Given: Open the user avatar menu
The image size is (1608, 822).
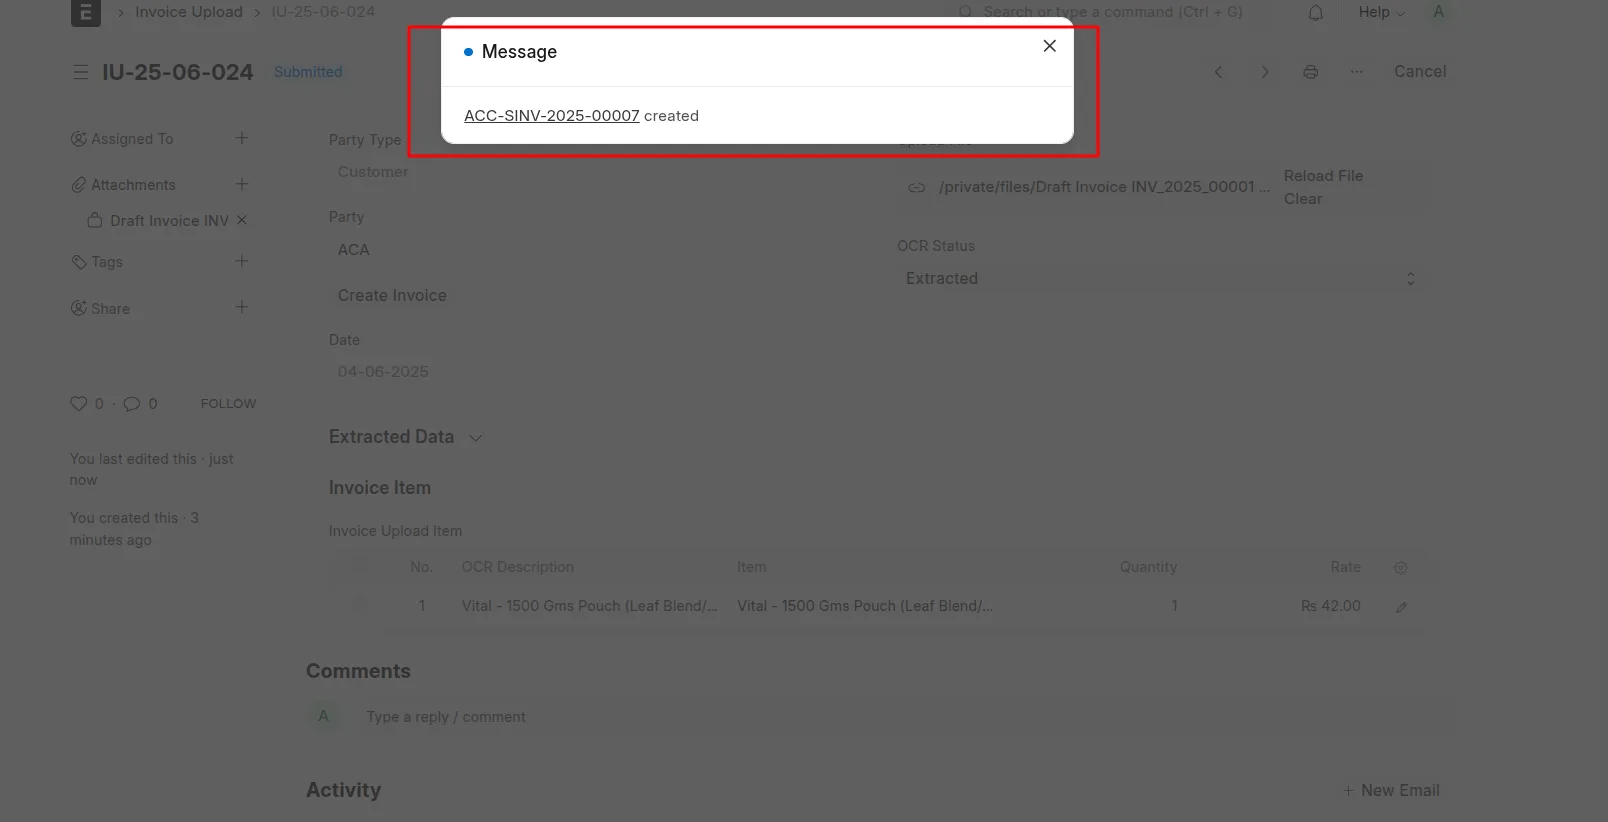Looking at the screenshot, I should pyautogui.click(x=1438, y=12).
